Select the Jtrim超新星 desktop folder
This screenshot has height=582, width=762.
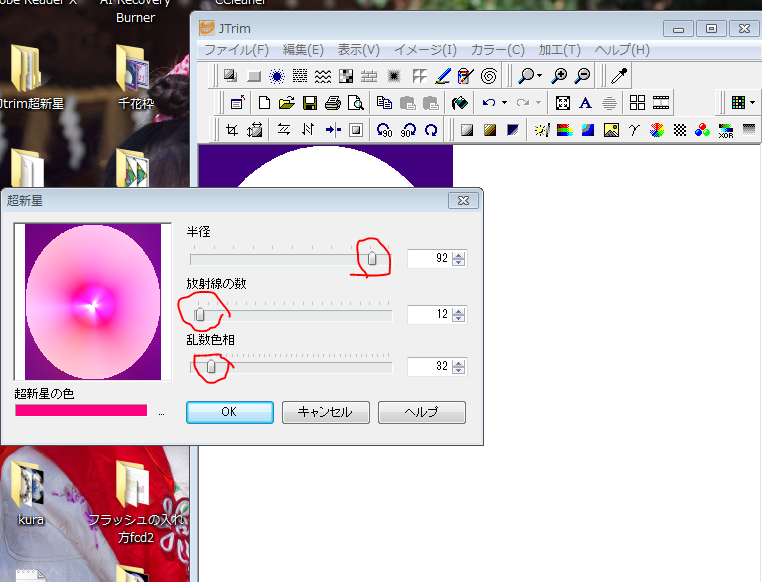(x=30, y=77)
